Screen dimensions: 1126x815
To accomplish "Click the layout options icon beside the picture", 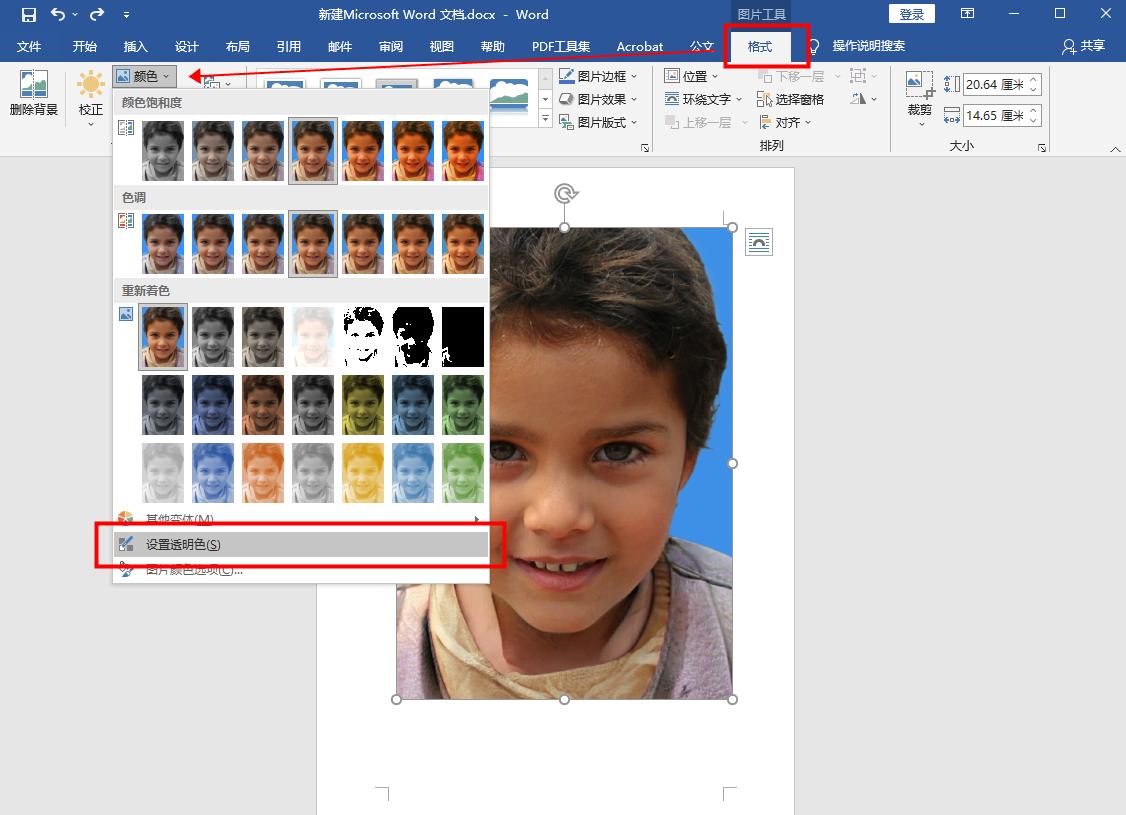I will [759, 242].
